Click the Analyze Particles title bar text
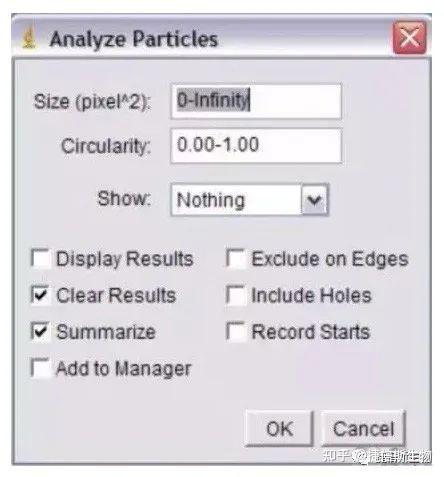This screenshot has width=444, height=477. pos(133,39)
